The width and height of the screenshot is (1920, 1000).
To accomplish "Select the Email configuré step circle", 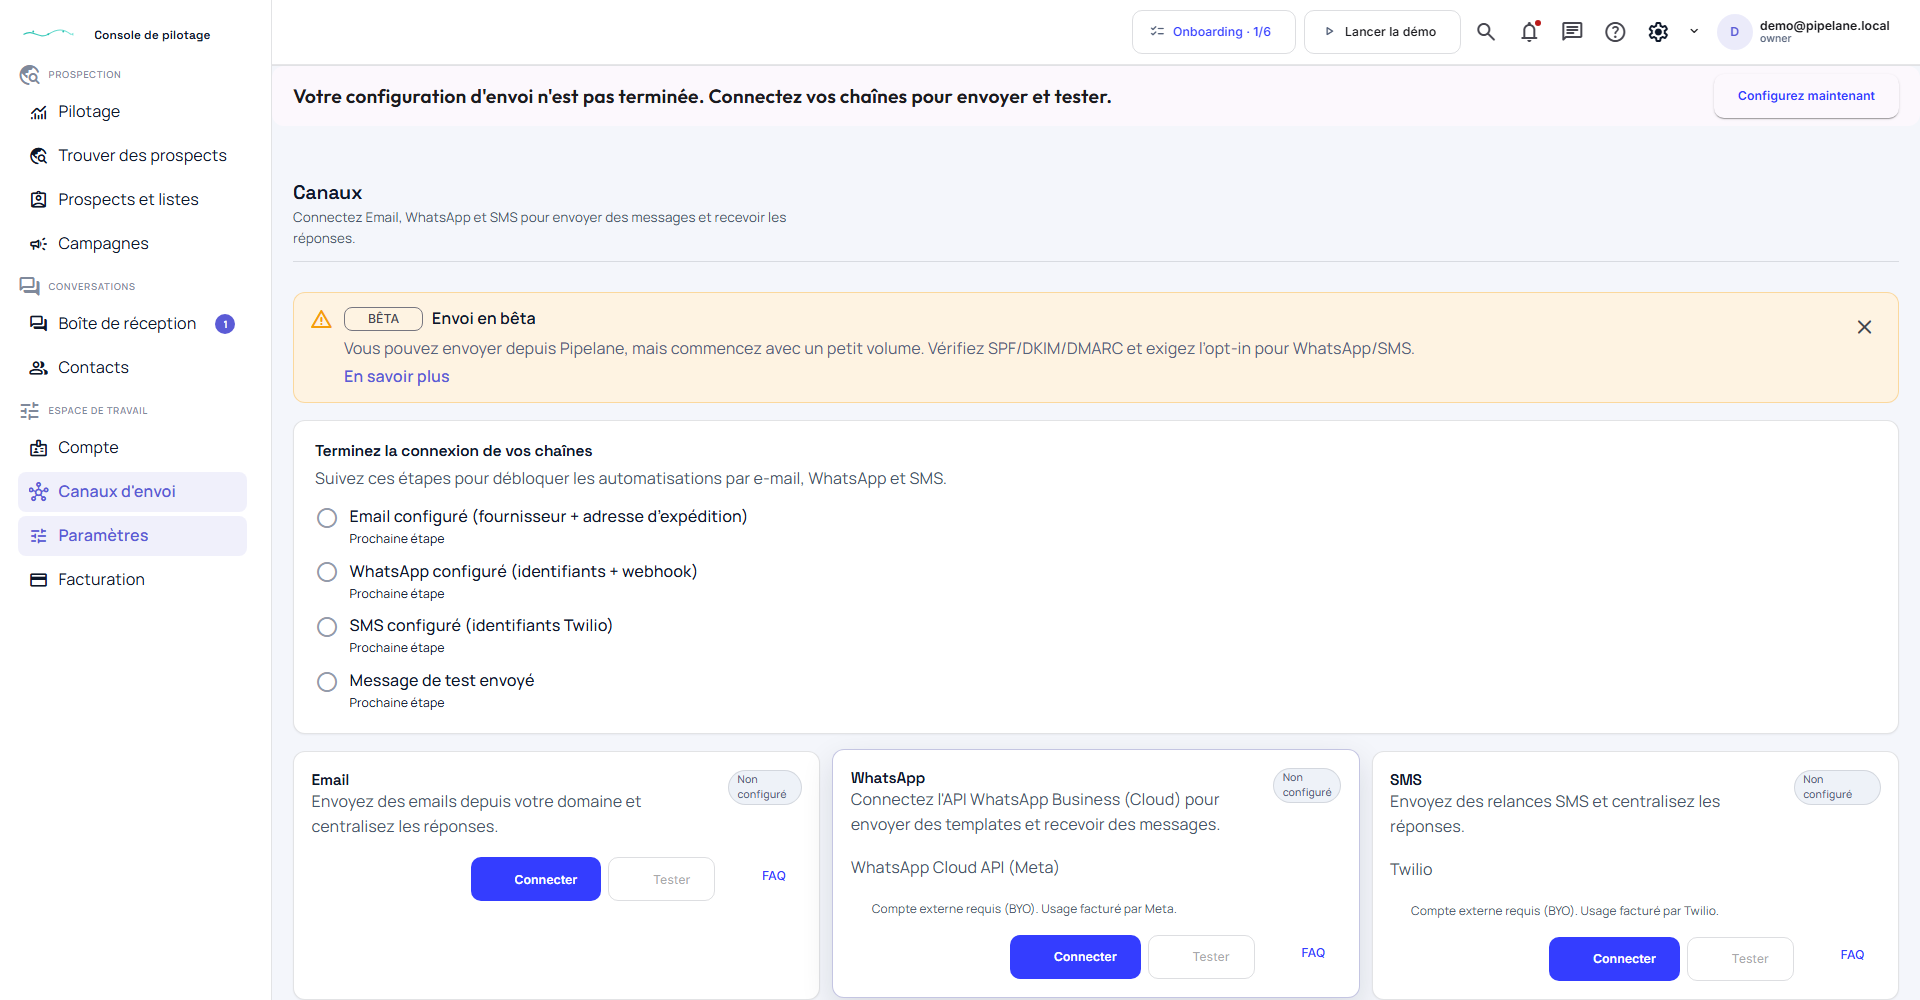I will pyautogui.click(x=327, y=518).
